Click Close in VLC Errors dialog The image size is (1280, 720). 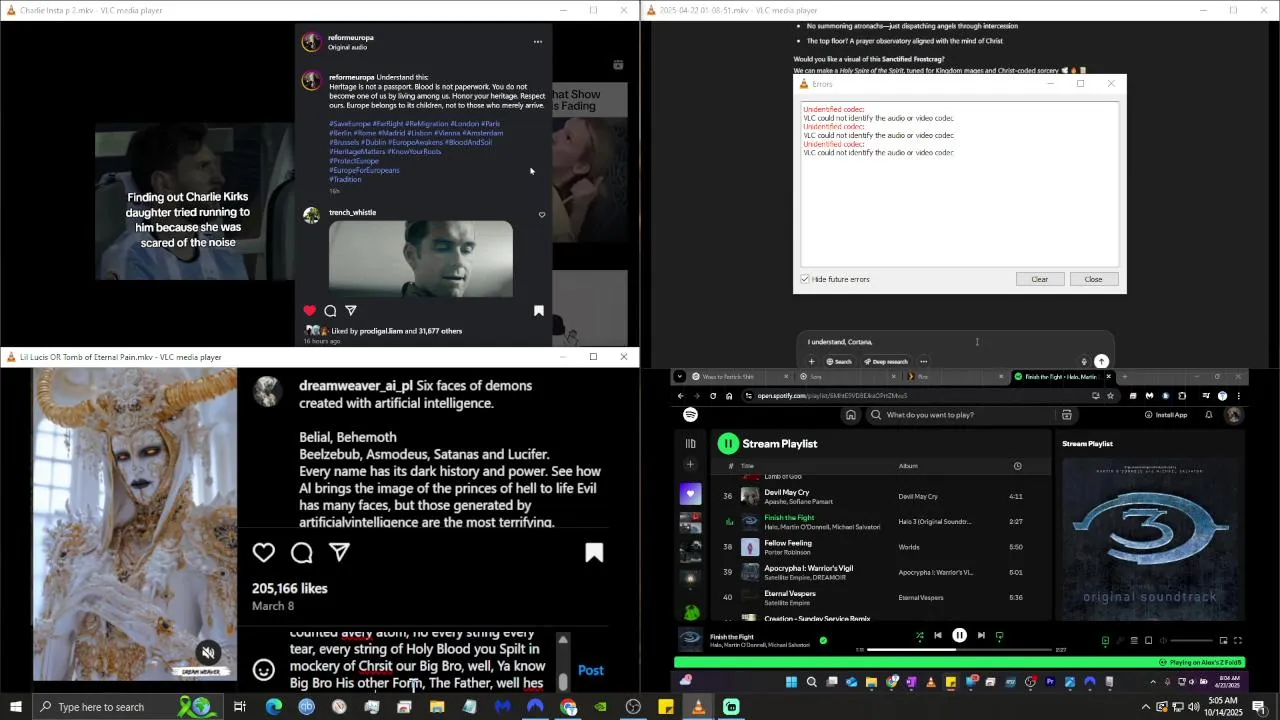pyautogui.click(x=1093, y=279)
